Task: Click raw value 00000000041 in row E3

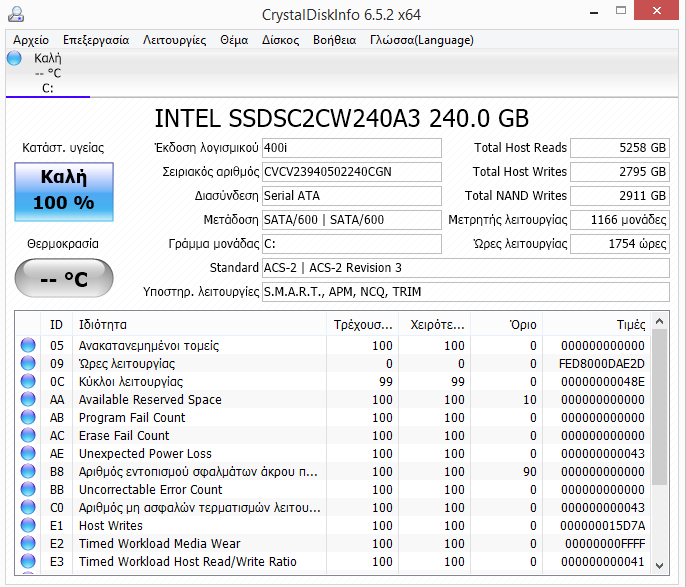Action: (x=603, y=561)
